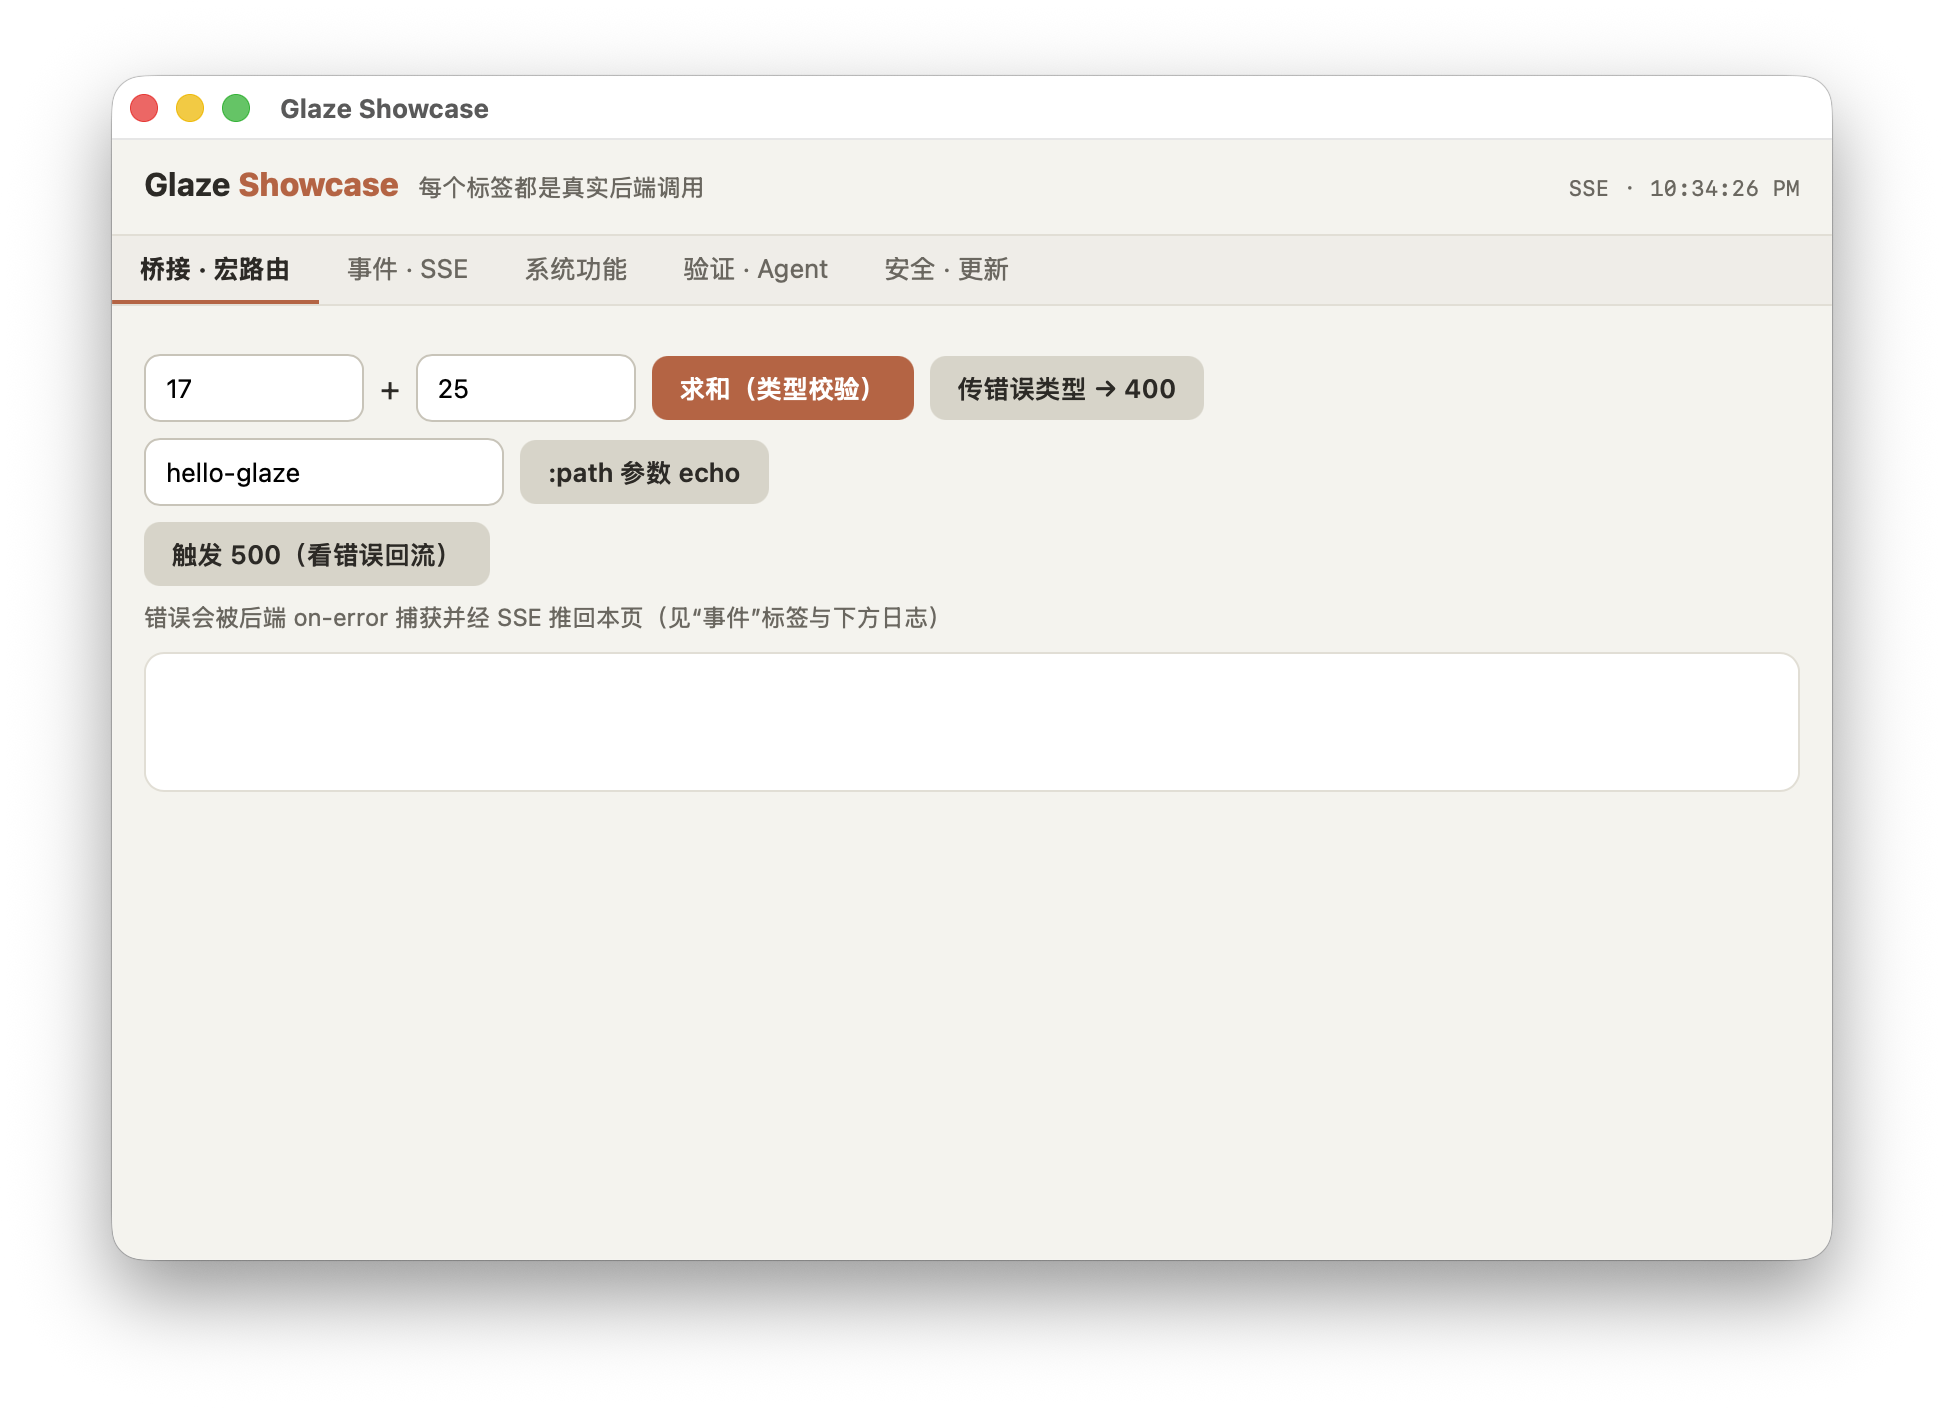Select the 验证 · Agent tab
Screen dimensions: 1944x1408
click(x=755, y=269)
